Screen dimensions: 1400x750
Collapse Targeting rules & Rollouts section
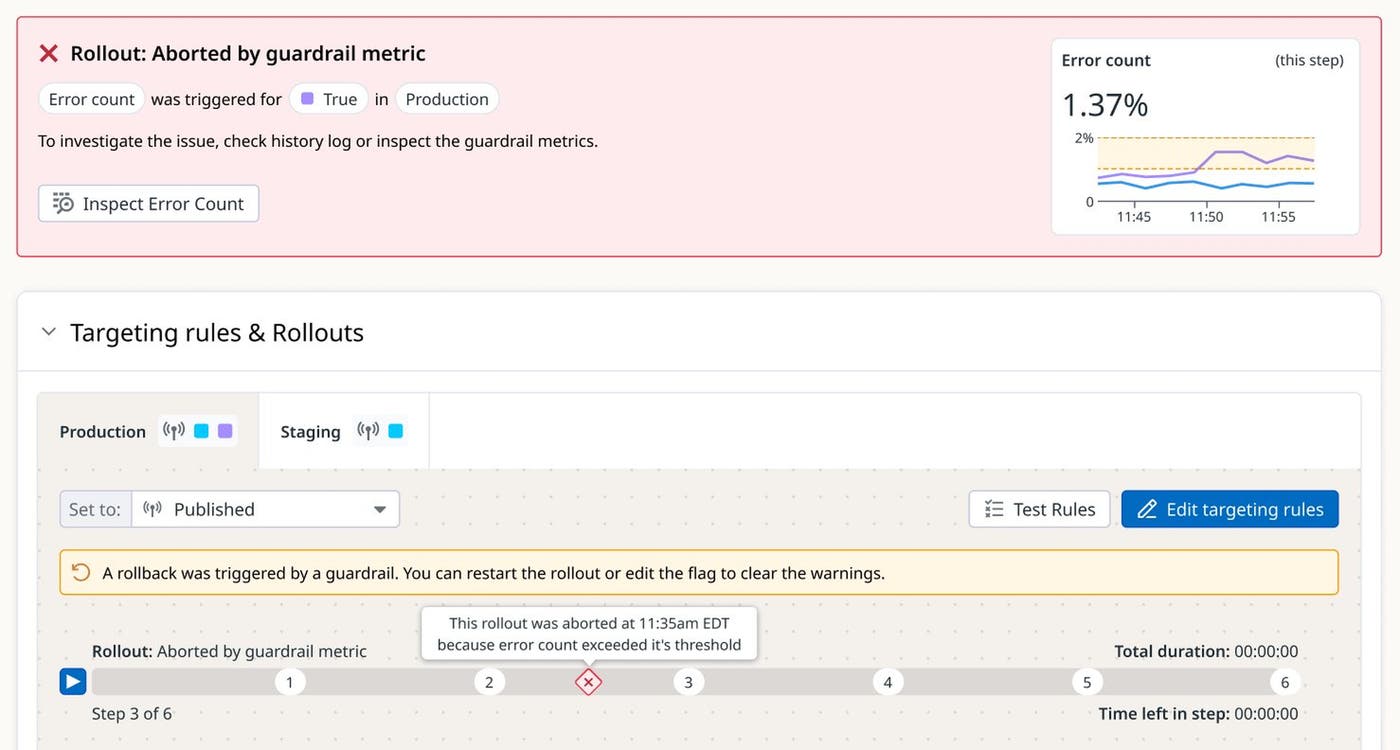[x=48, y=332]
